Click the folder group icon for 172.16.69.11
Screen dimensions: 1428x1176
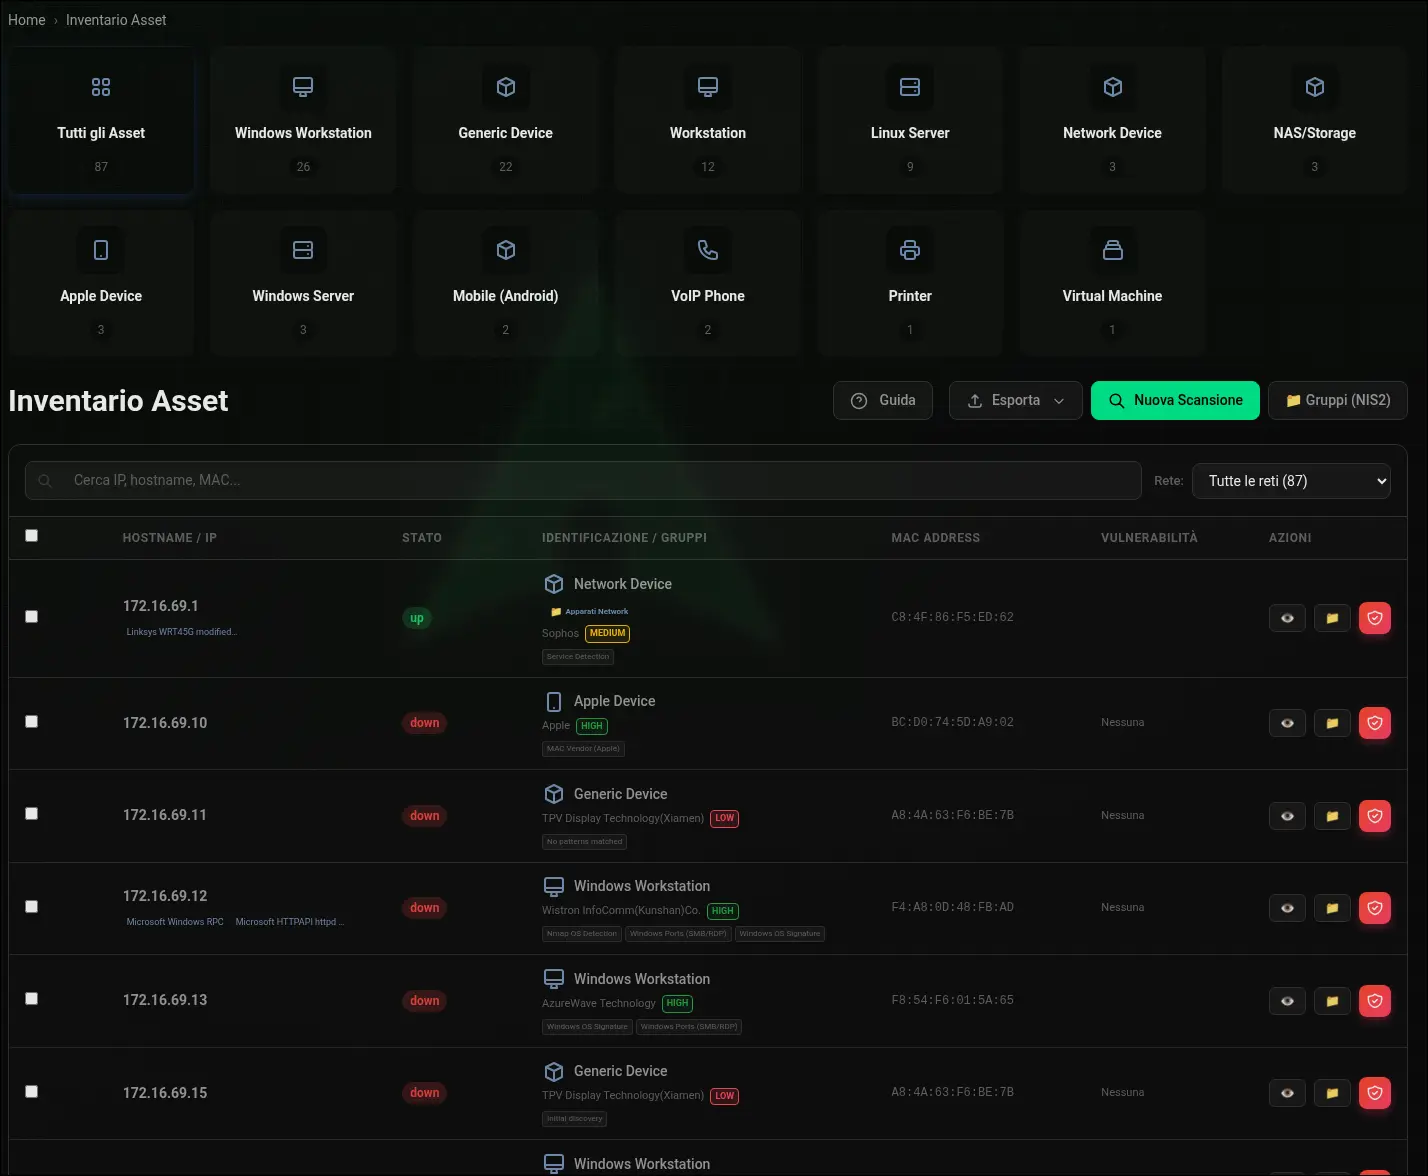point(1332,816)
